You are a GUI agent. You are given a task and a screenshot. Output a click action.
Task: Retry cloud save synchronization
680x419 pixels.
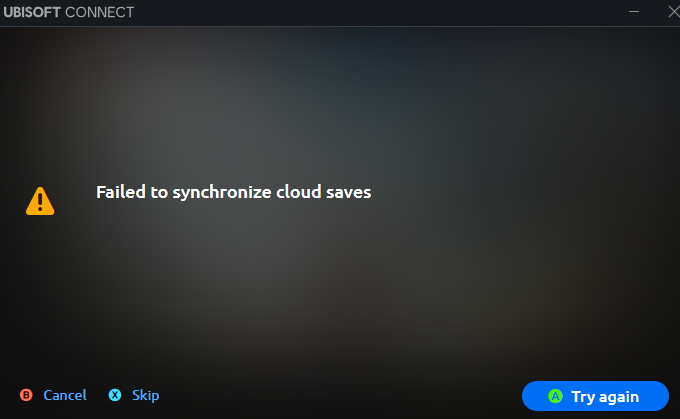point(595,396)
